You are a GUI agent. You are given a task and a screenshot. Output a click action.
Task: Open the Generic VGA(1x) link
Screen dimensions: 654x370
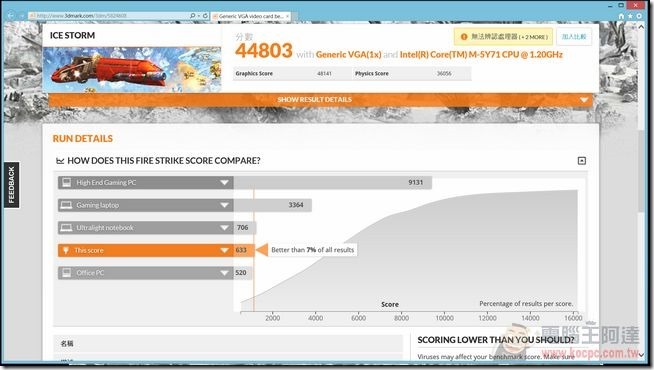(x=349, y=55)
